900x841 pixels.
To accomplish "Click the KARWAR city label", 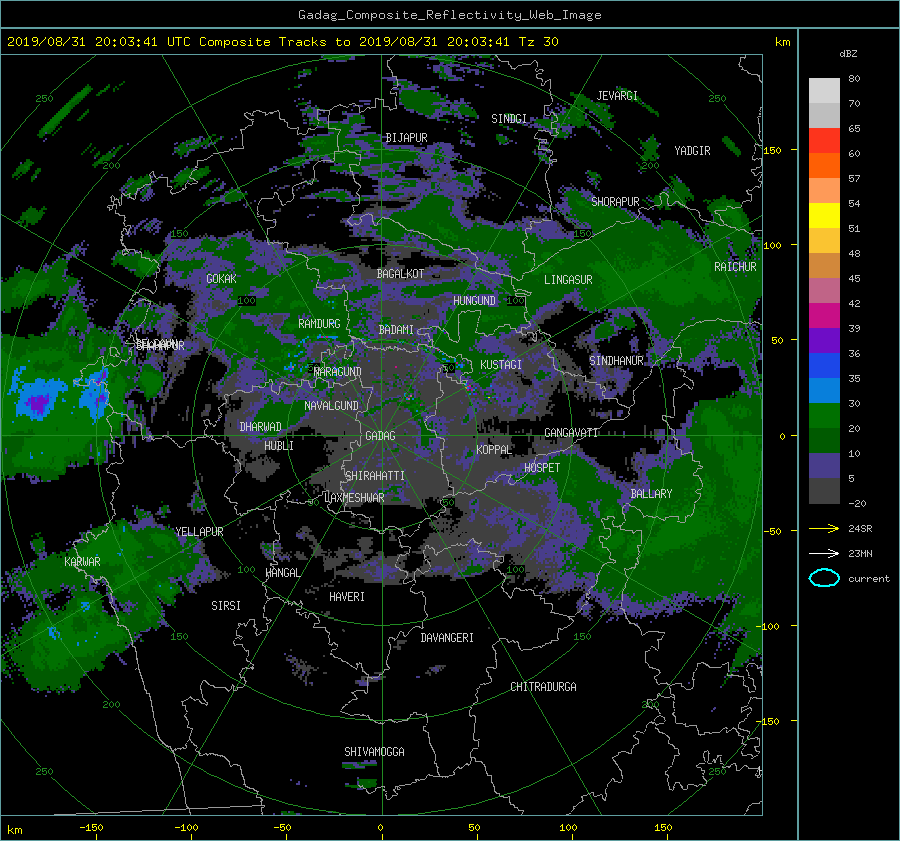I will pos(82,562).
